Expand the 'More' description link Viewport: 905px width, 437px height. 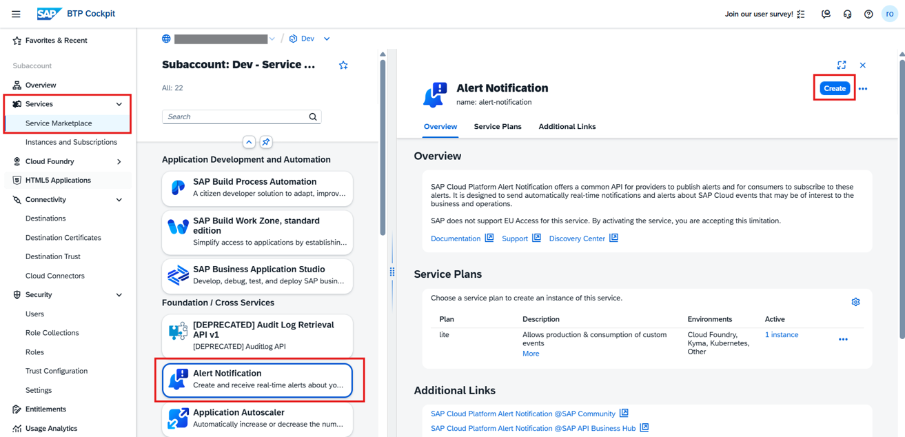click(x=530, y=353)
